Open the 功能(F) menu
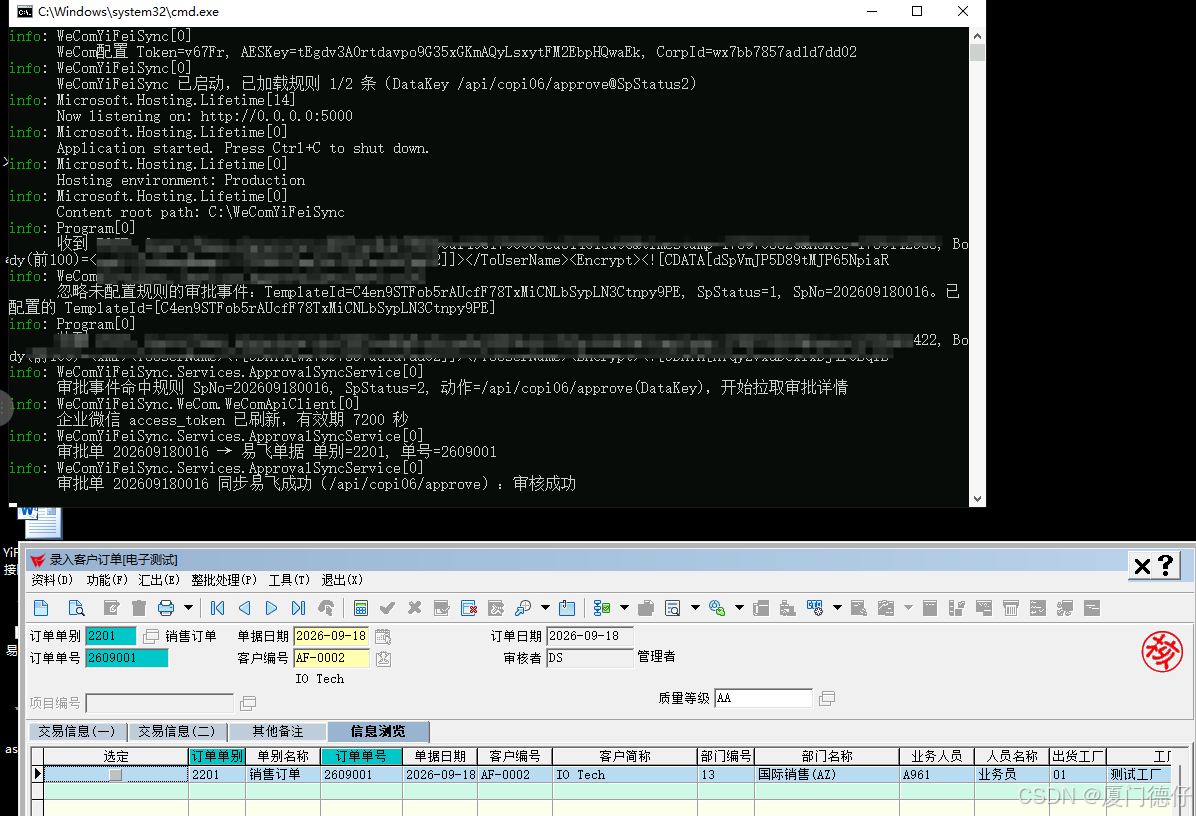The image size is (1196, 816). 107,580
